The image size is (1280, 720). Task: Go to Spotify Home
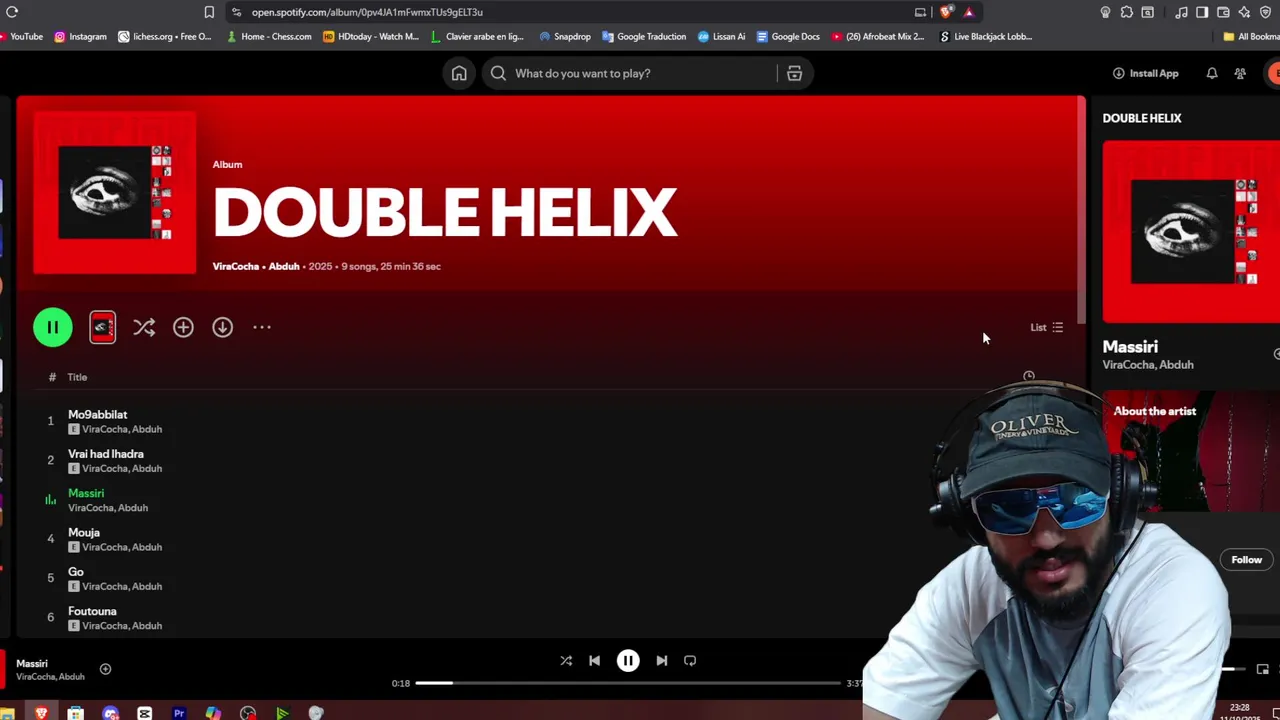459,73
